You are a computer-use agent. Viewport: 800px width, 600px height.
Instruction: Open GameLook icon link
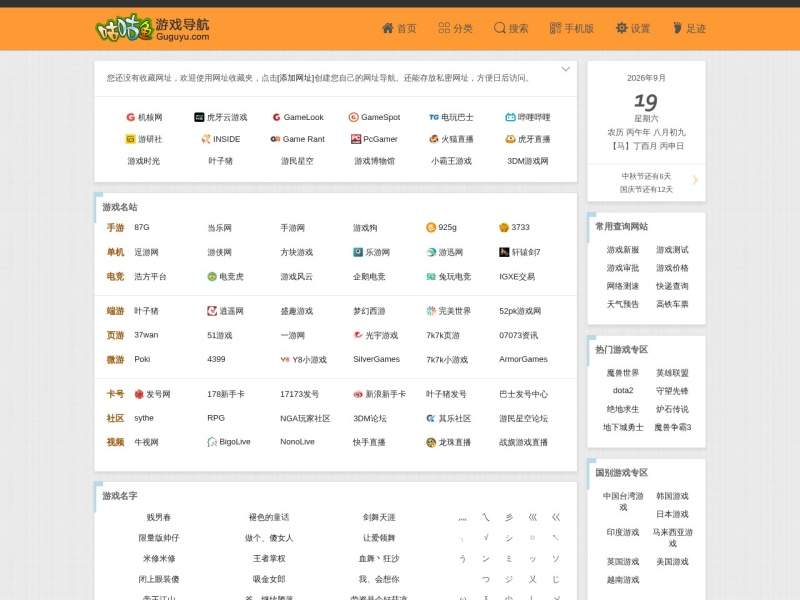point(298,117)
